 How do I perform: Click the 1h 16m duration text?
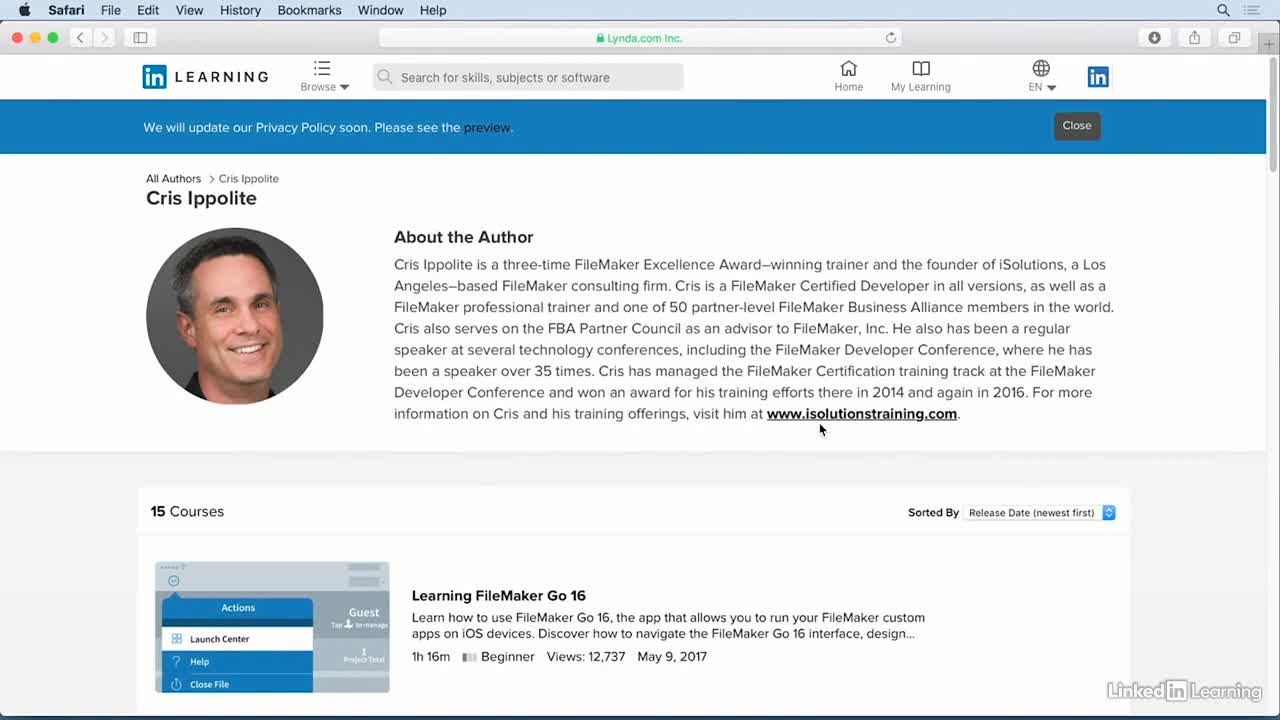coord(431,657)
